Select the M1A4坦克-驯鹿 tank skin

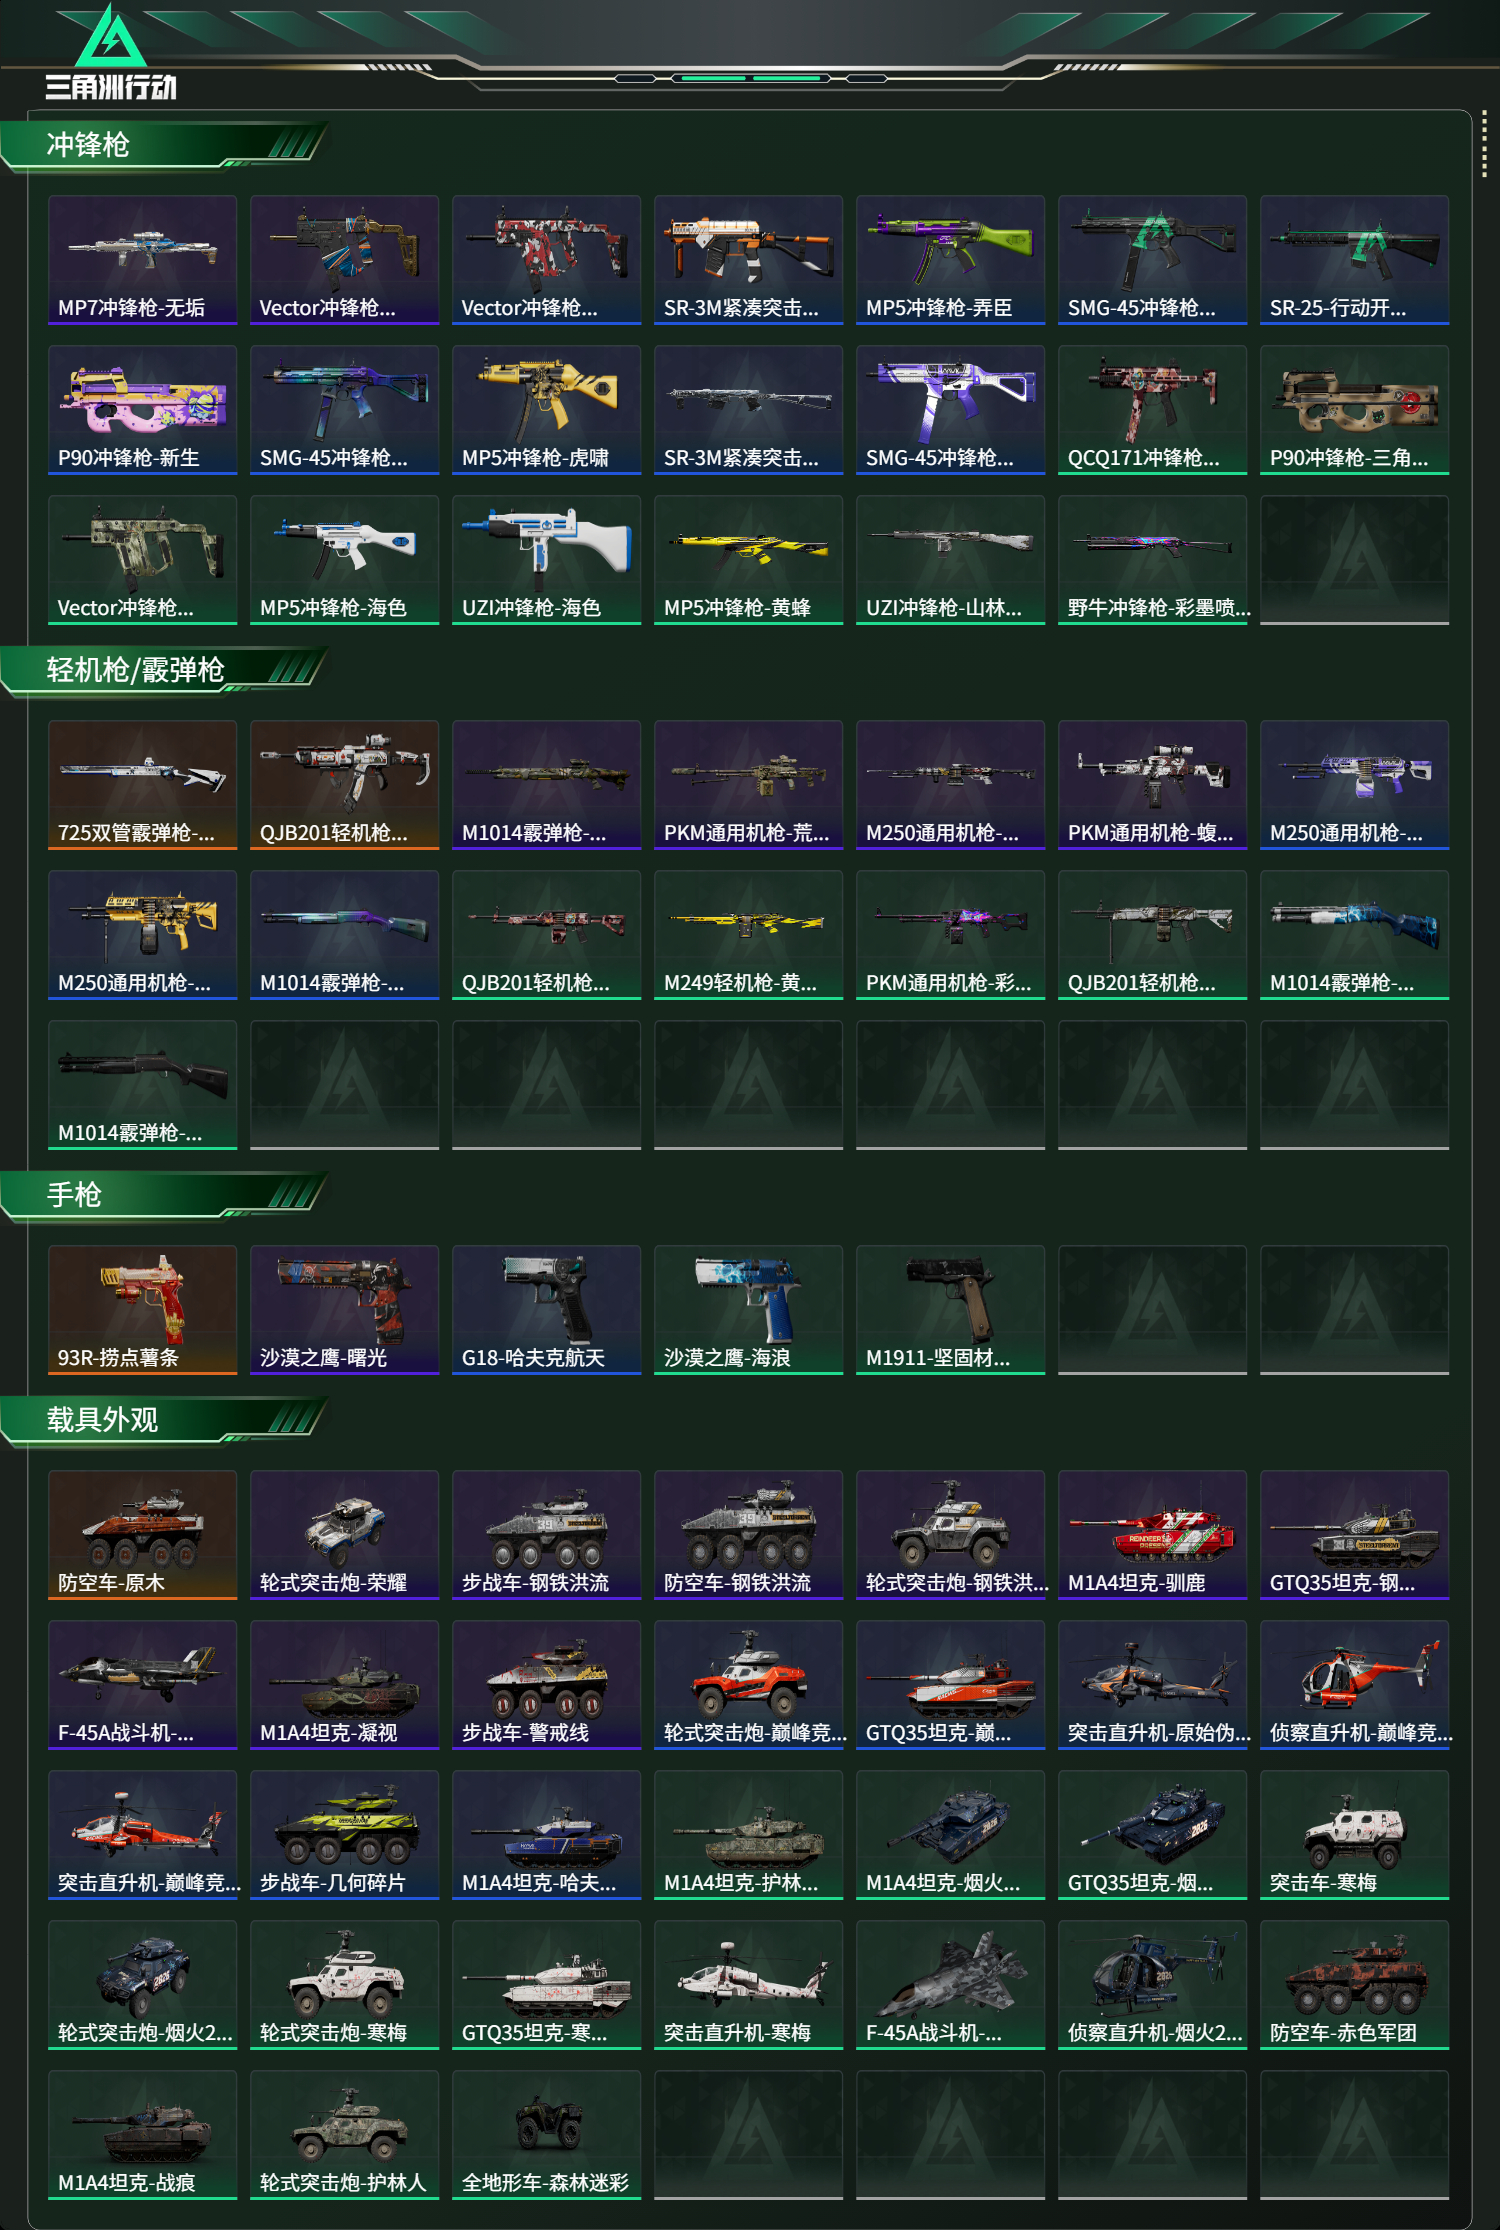[x=1153, y=1535]
